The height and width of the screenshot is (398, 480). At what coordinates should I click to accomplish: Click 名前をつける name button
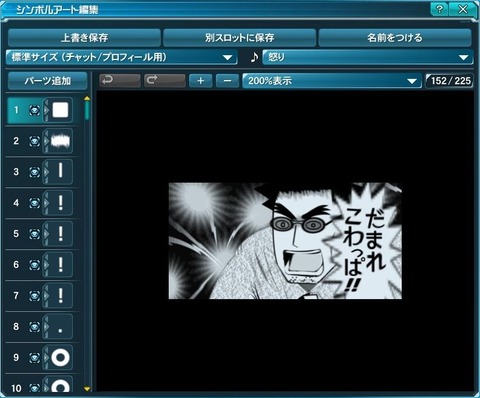point(395,37)
